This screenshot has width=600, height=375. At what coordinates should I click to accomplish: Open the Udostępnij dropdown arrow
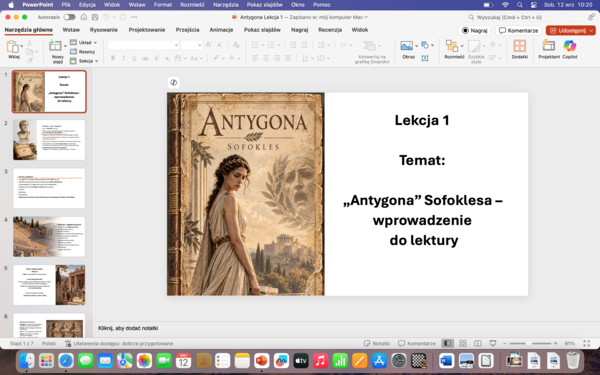click(592, 30)
